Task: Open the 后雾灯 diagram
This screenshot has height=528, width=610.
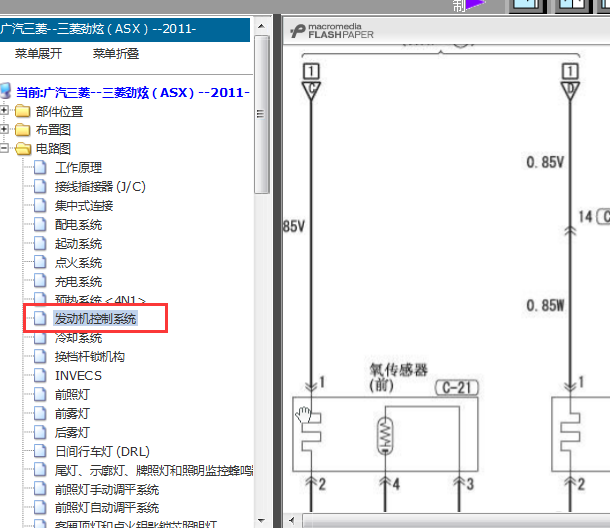Action: click(72, 432)
